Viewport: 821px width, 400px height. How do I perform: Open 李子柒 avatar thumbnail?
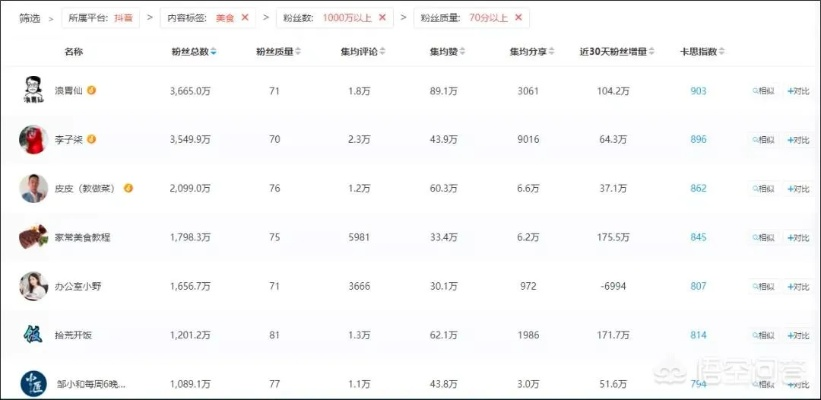(x=34, y=139)
